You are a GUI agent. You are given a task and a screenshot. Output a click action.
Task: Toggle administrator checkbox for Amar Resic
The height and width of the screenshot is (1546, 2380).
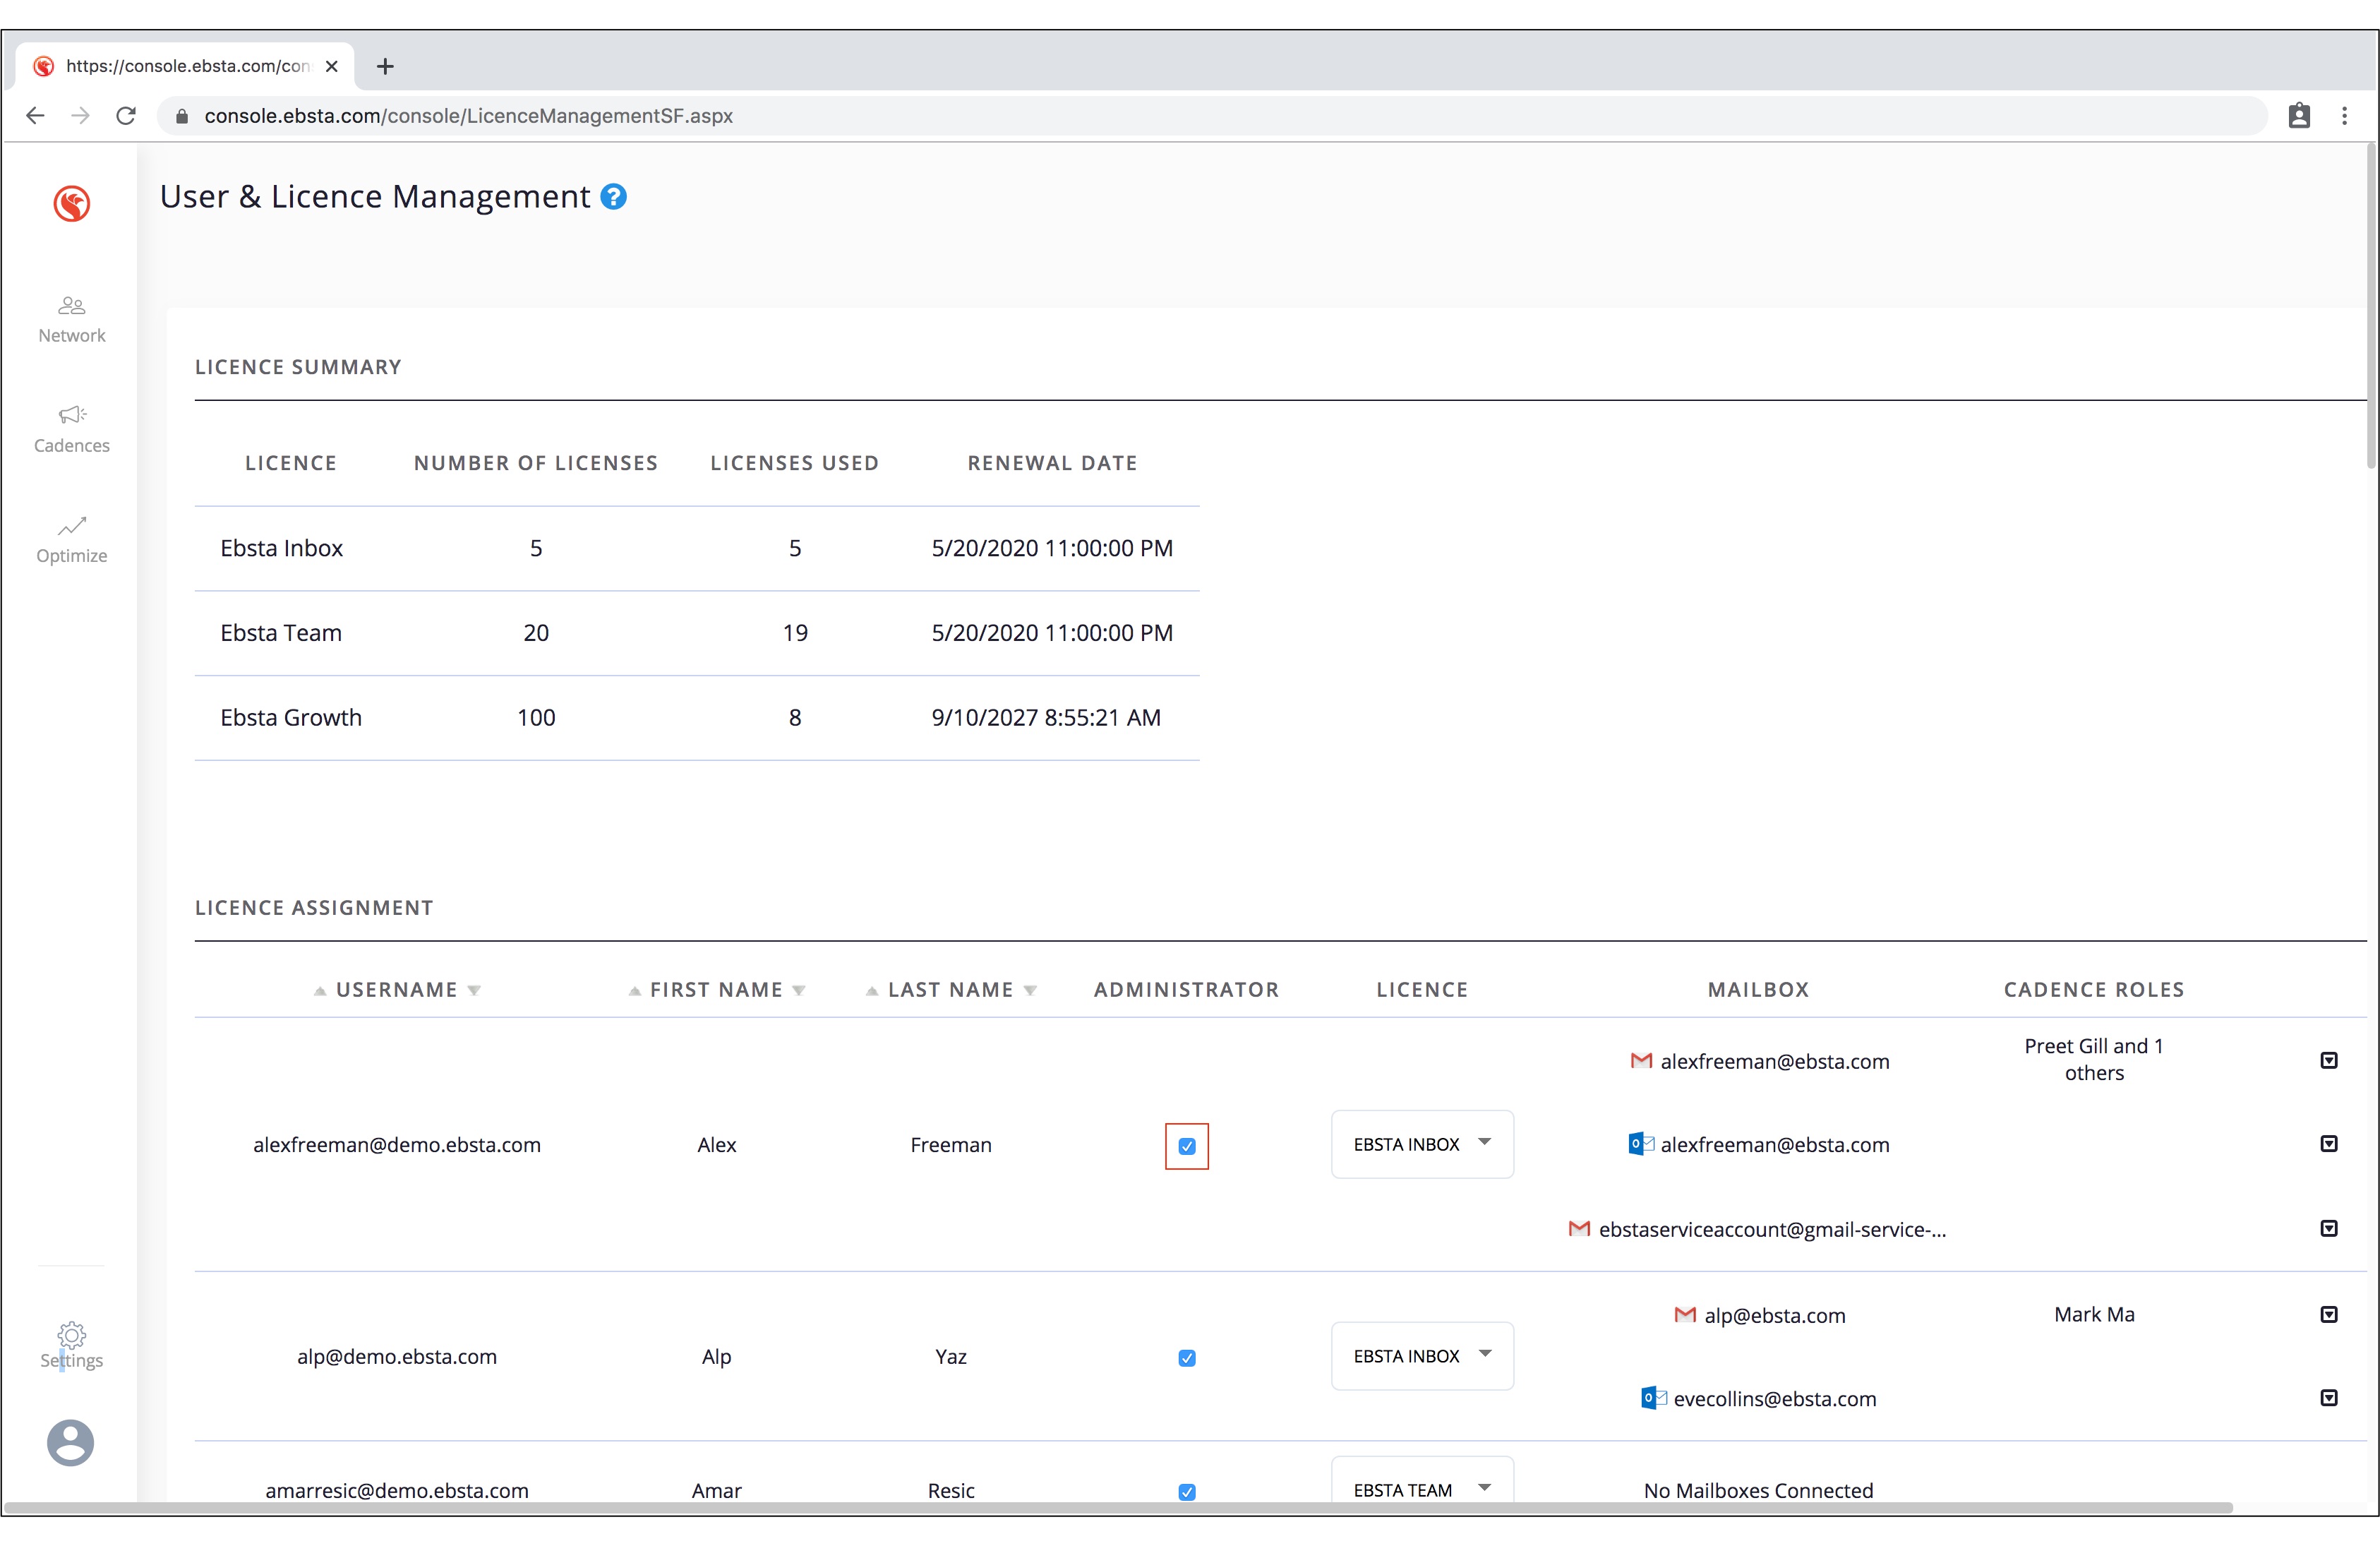(1186, 1491)
